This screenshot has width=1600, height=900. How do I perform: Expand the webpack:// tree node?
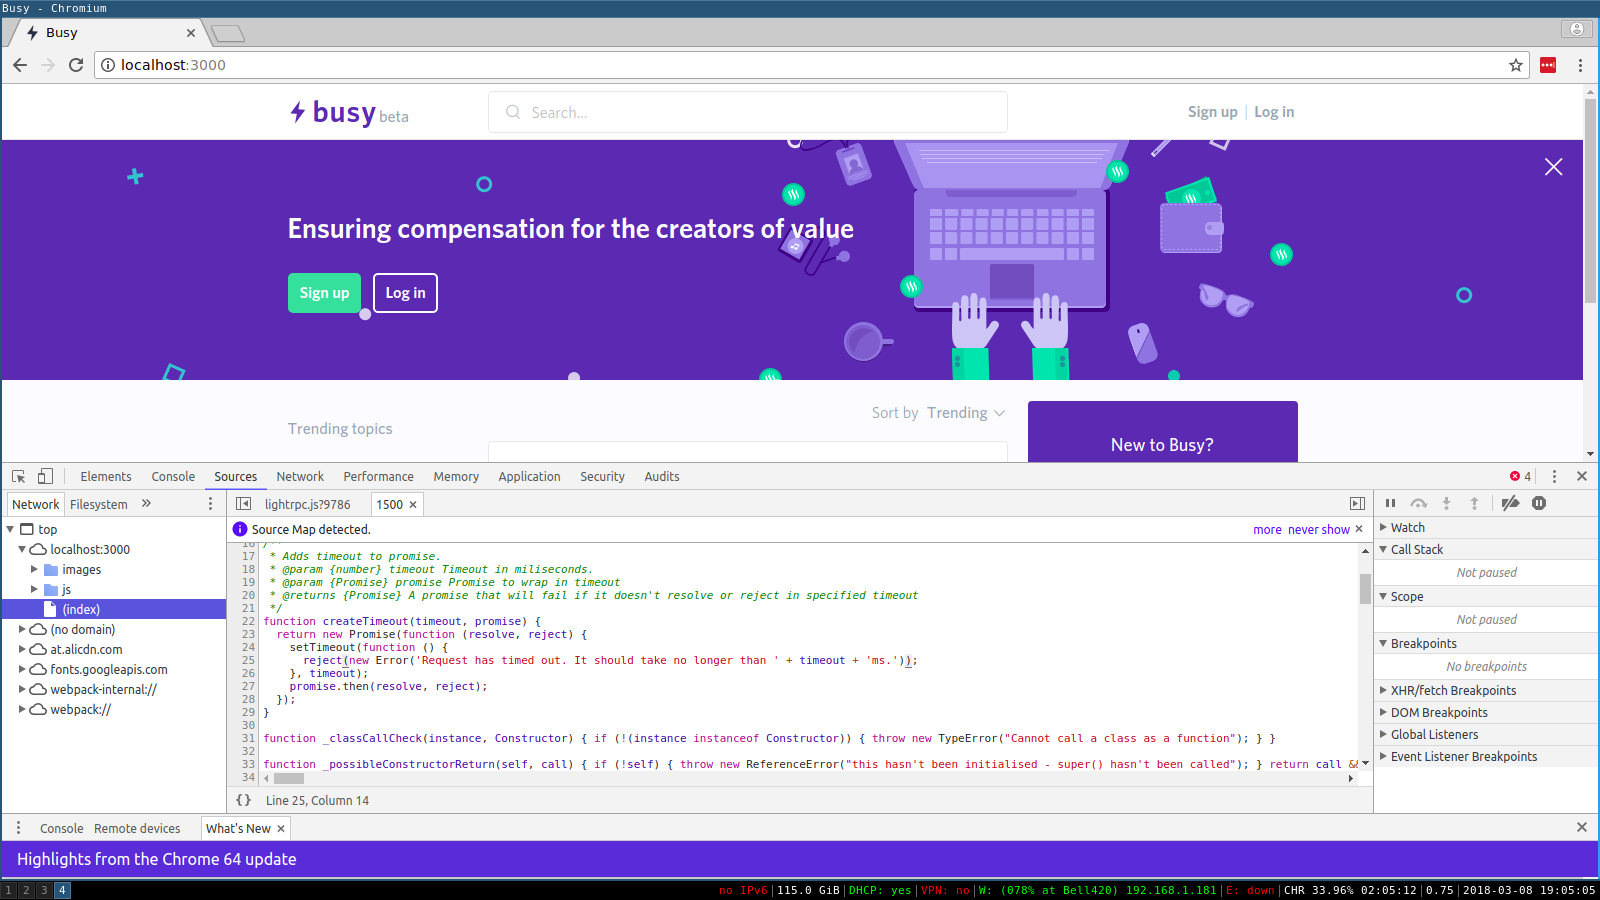[22, 709]
